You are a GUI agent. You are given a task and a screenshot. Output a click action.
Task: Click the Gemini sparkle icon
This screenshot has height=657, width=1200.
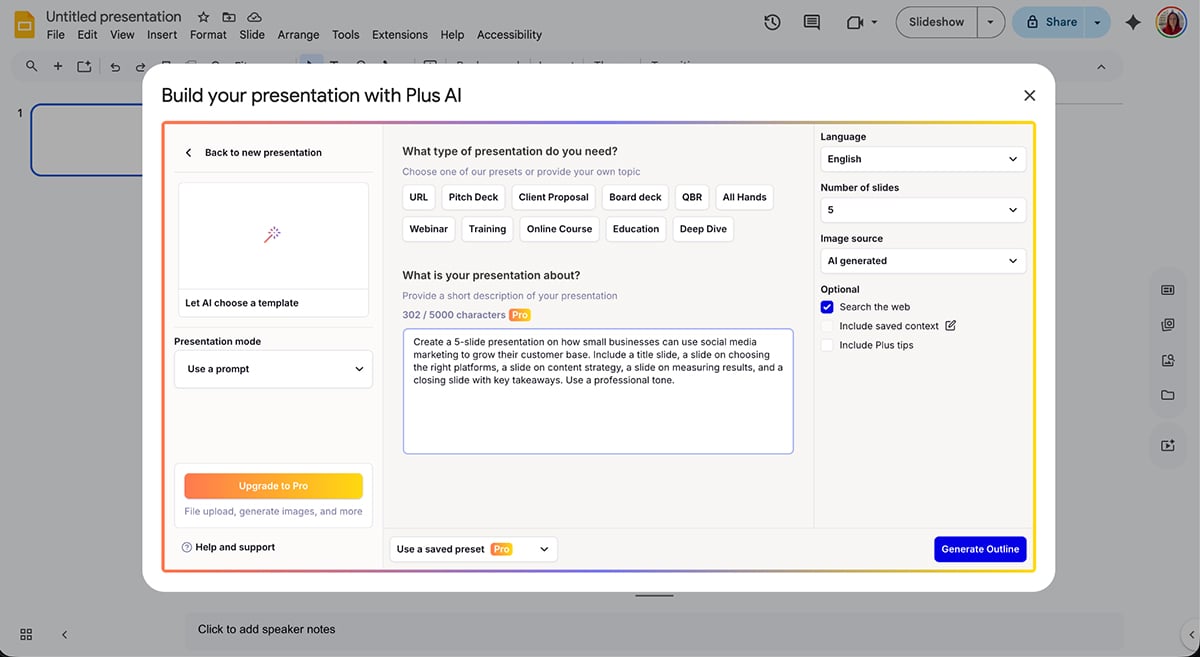tap(1133, 22)
